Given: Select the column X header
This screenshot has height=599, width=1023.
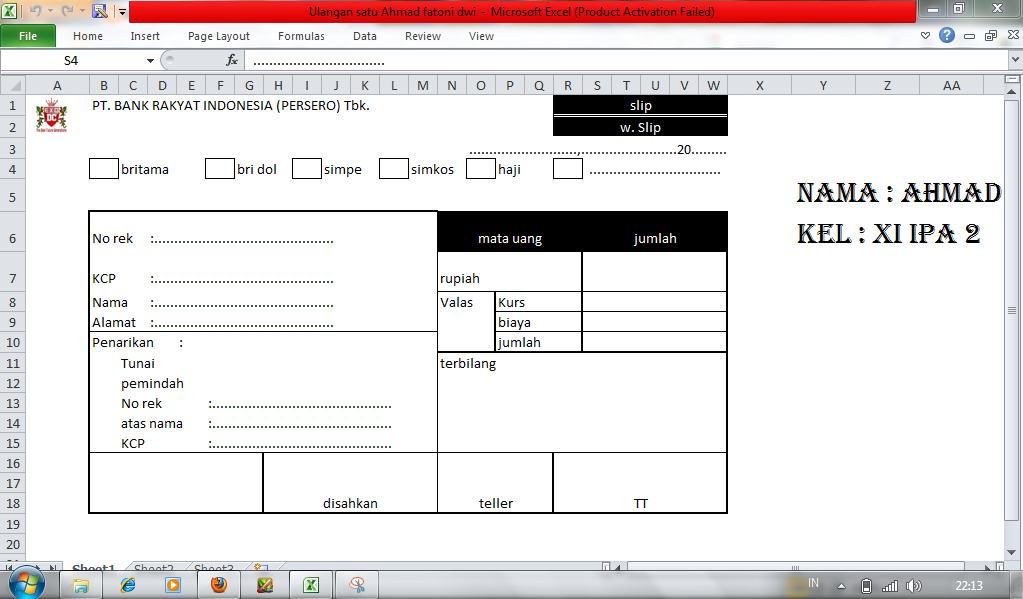Looking at the screenshot, I should pos(759,85).
